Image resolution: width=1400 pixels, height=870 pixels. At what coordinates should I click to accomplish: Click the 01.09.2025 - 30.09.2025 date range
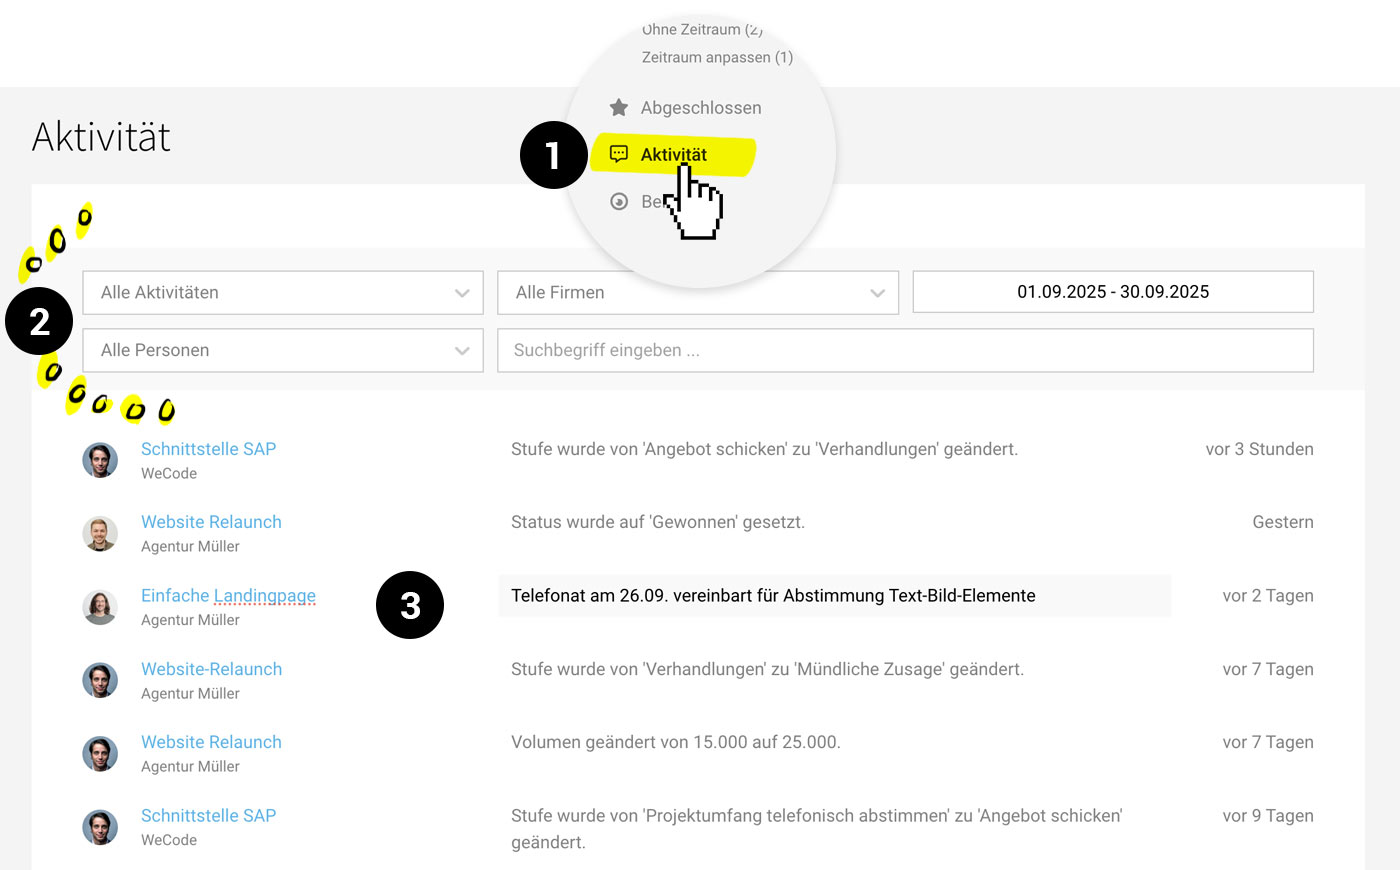[x=1112, y=291]
